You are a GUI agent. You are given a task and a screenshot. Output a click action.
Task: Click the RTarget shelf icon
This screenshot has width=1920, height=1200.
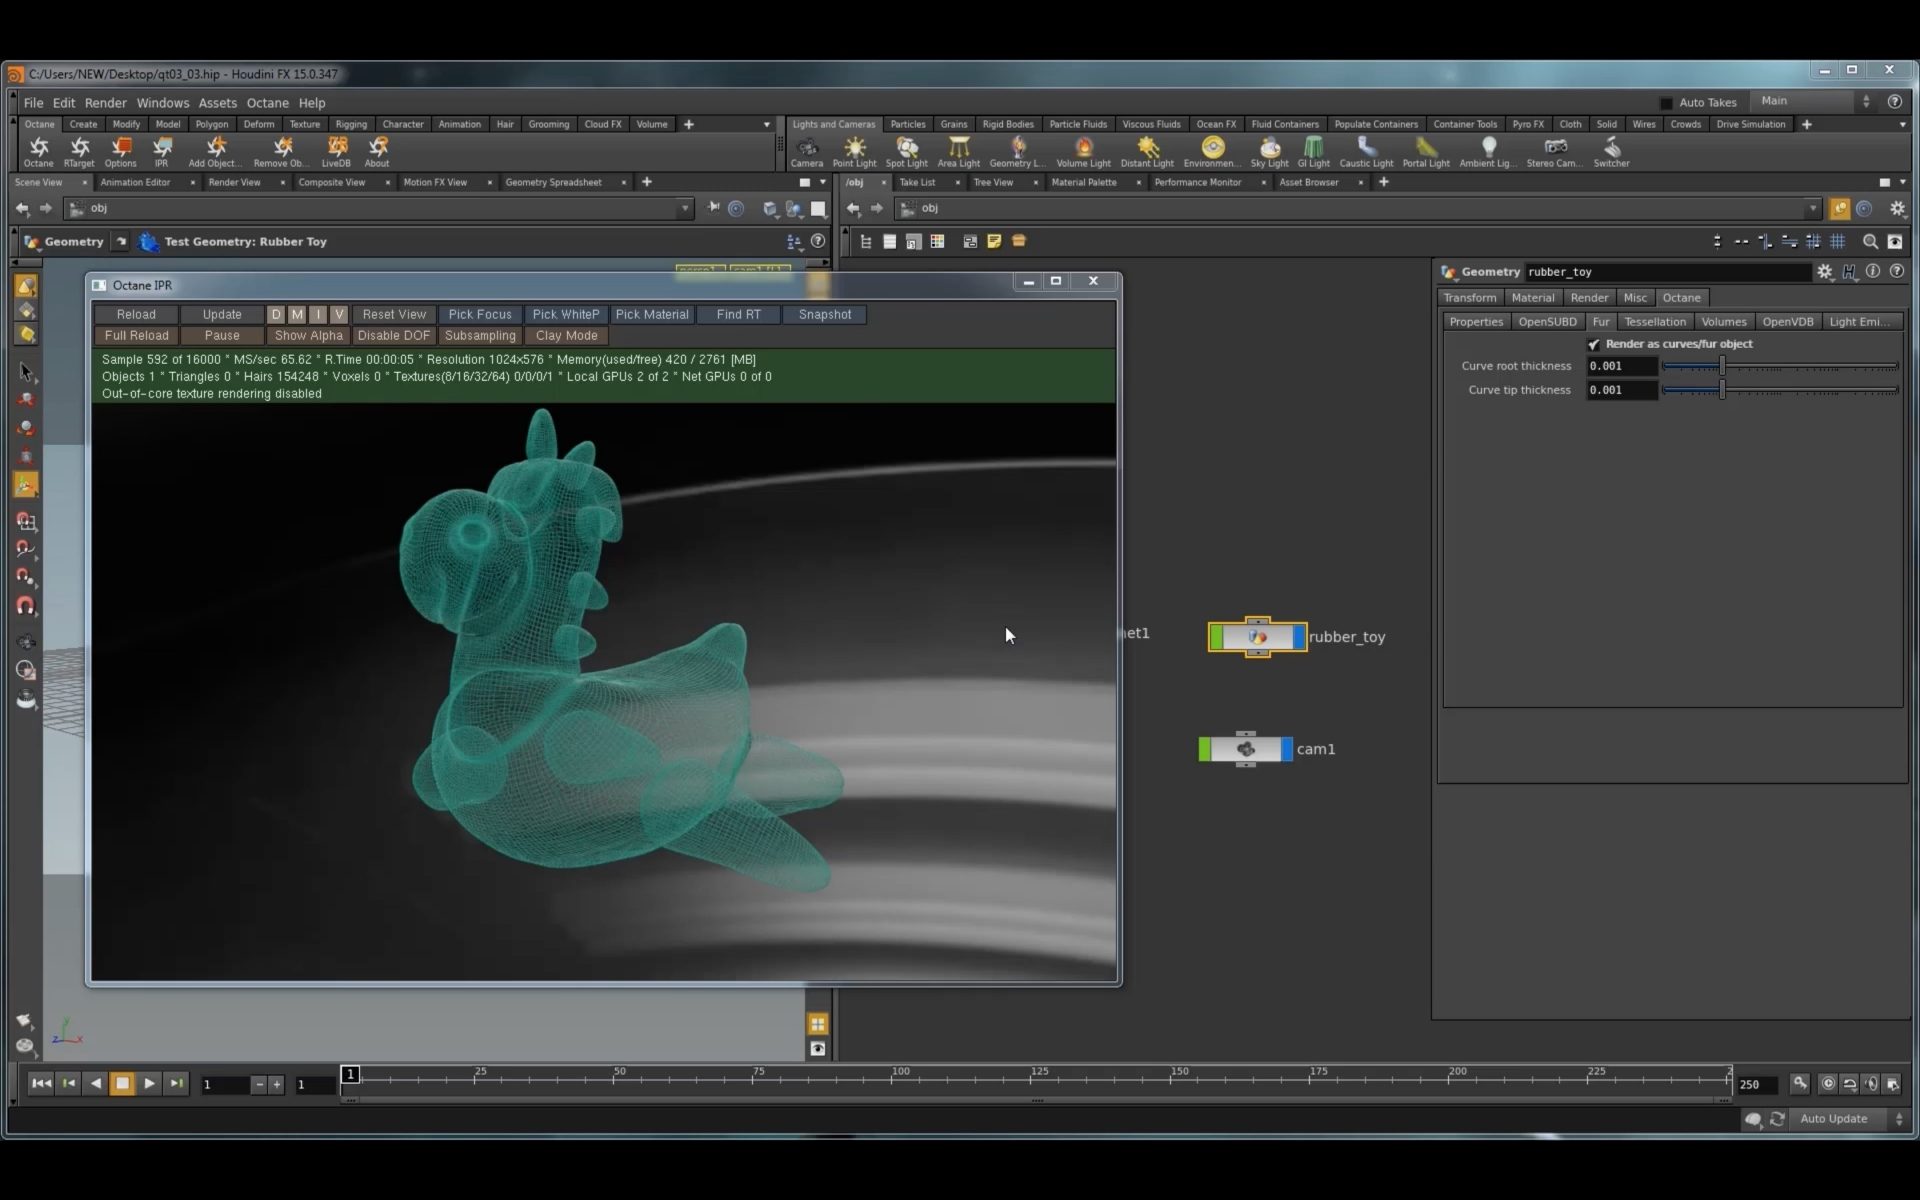coord(79,152)
